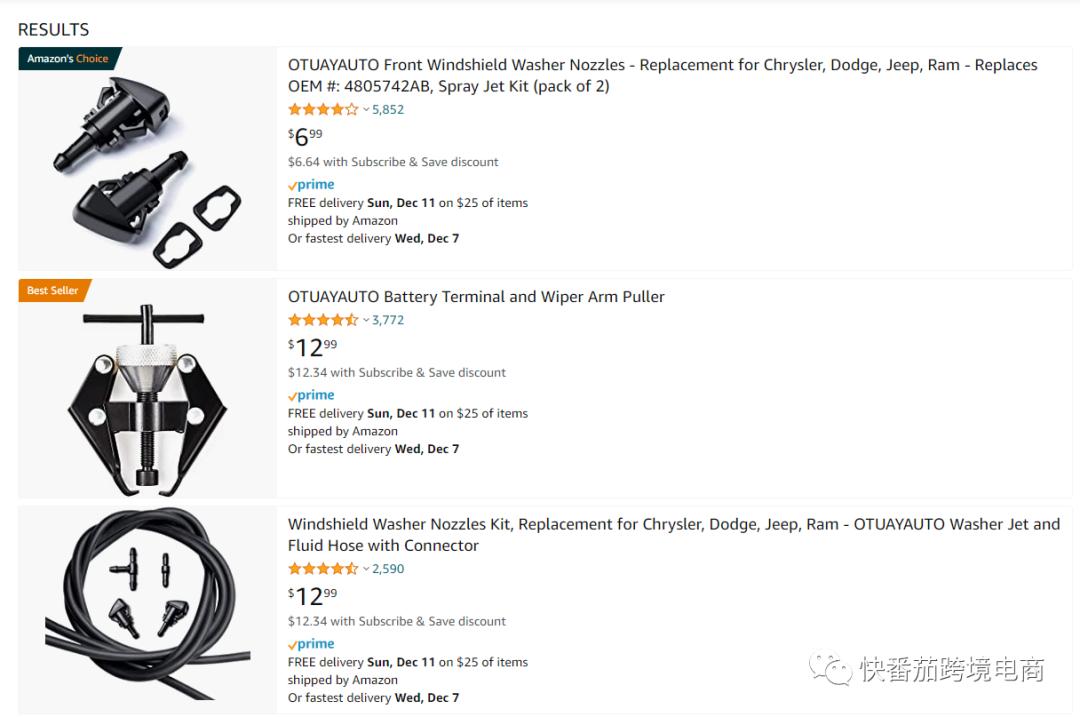Viewport: 1080px width, 717px height.
Task: Open OTUAYAUTO Battery Terminal and Wiper Arm Puller
Action: [476, 297]
